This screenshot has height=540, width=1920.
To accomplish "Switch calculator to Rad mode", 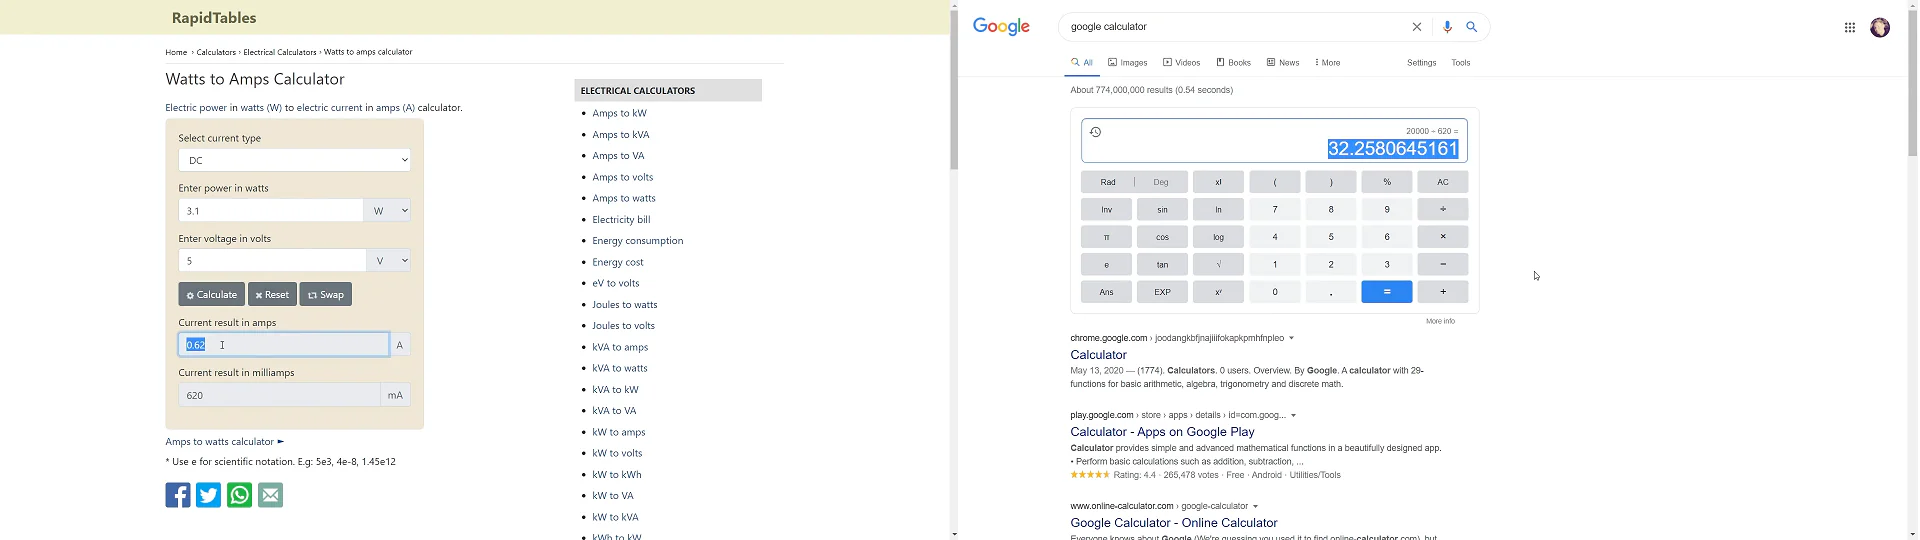I will coord(1107,182).
